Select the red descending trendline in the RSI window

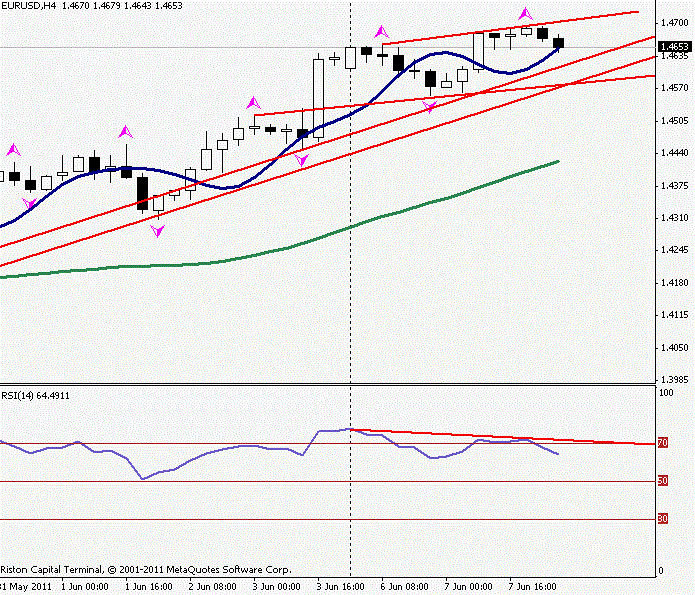click(501, 437)
